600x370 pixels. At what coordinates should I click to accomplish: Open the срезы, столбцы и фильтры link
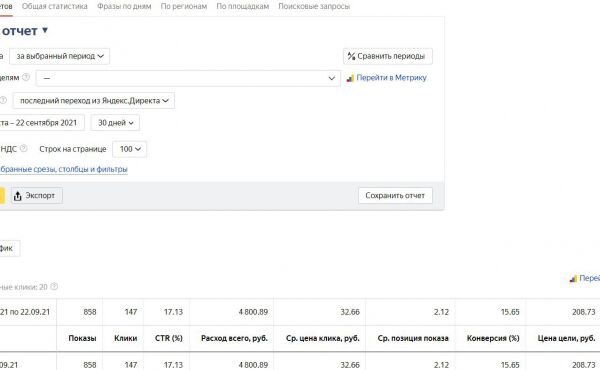click(x=64, y=169)
